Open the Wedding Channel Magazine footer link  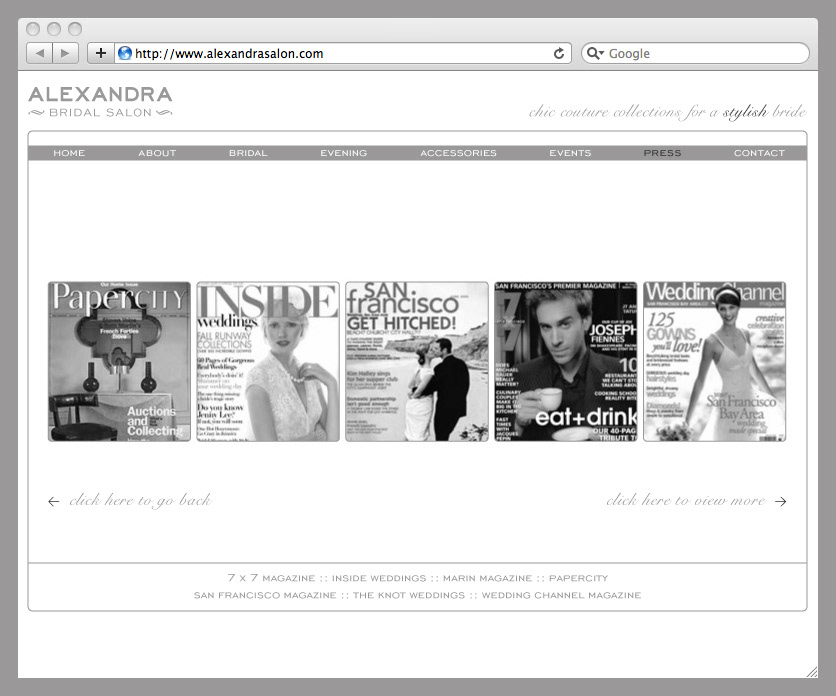(561, 595)
